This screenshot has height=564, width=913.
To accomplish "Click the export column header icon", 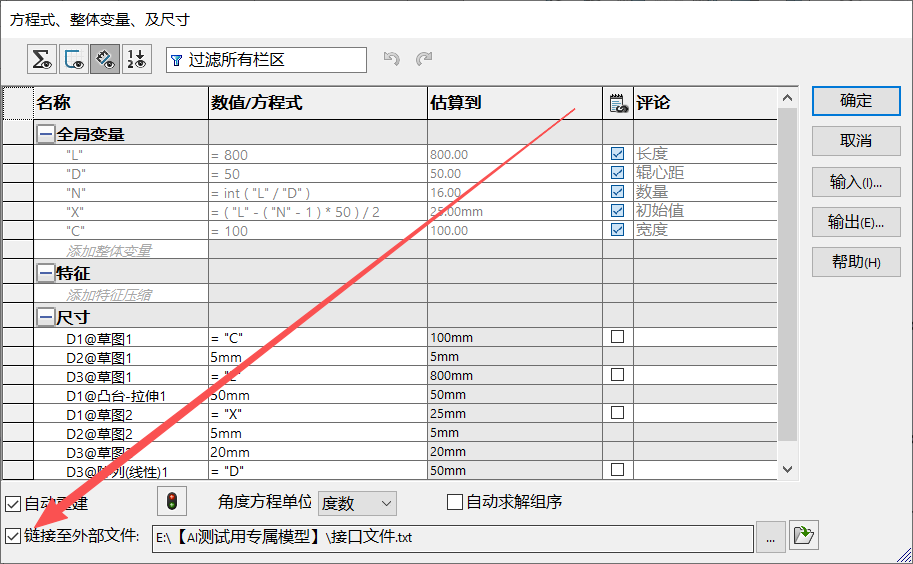I will [x=618, y=103].
